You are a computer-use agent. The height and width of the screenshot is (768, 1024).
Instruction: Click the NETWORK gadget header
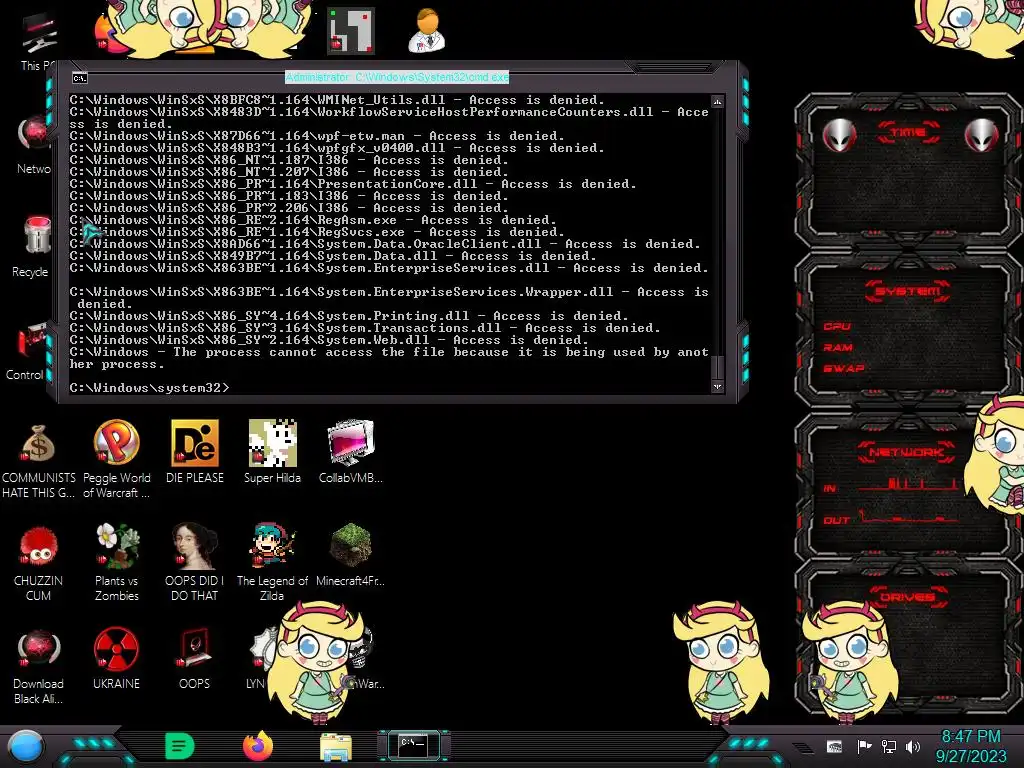pos(906,451)
